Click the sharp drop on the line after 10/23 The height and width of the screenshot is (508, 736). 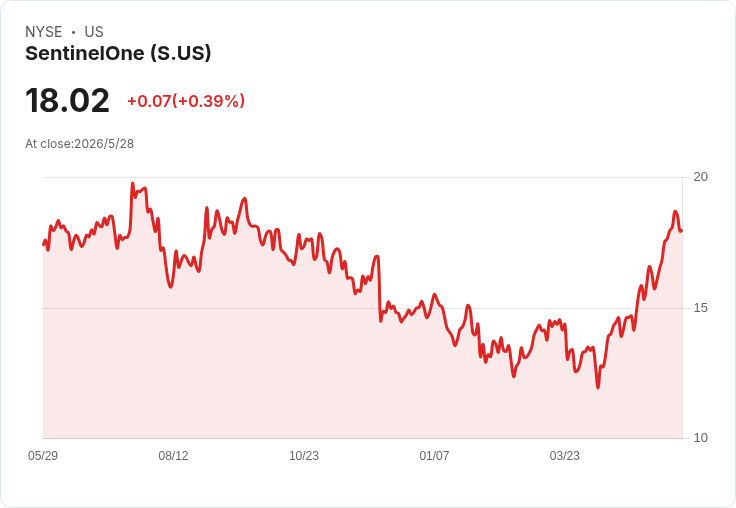point(379,289)
